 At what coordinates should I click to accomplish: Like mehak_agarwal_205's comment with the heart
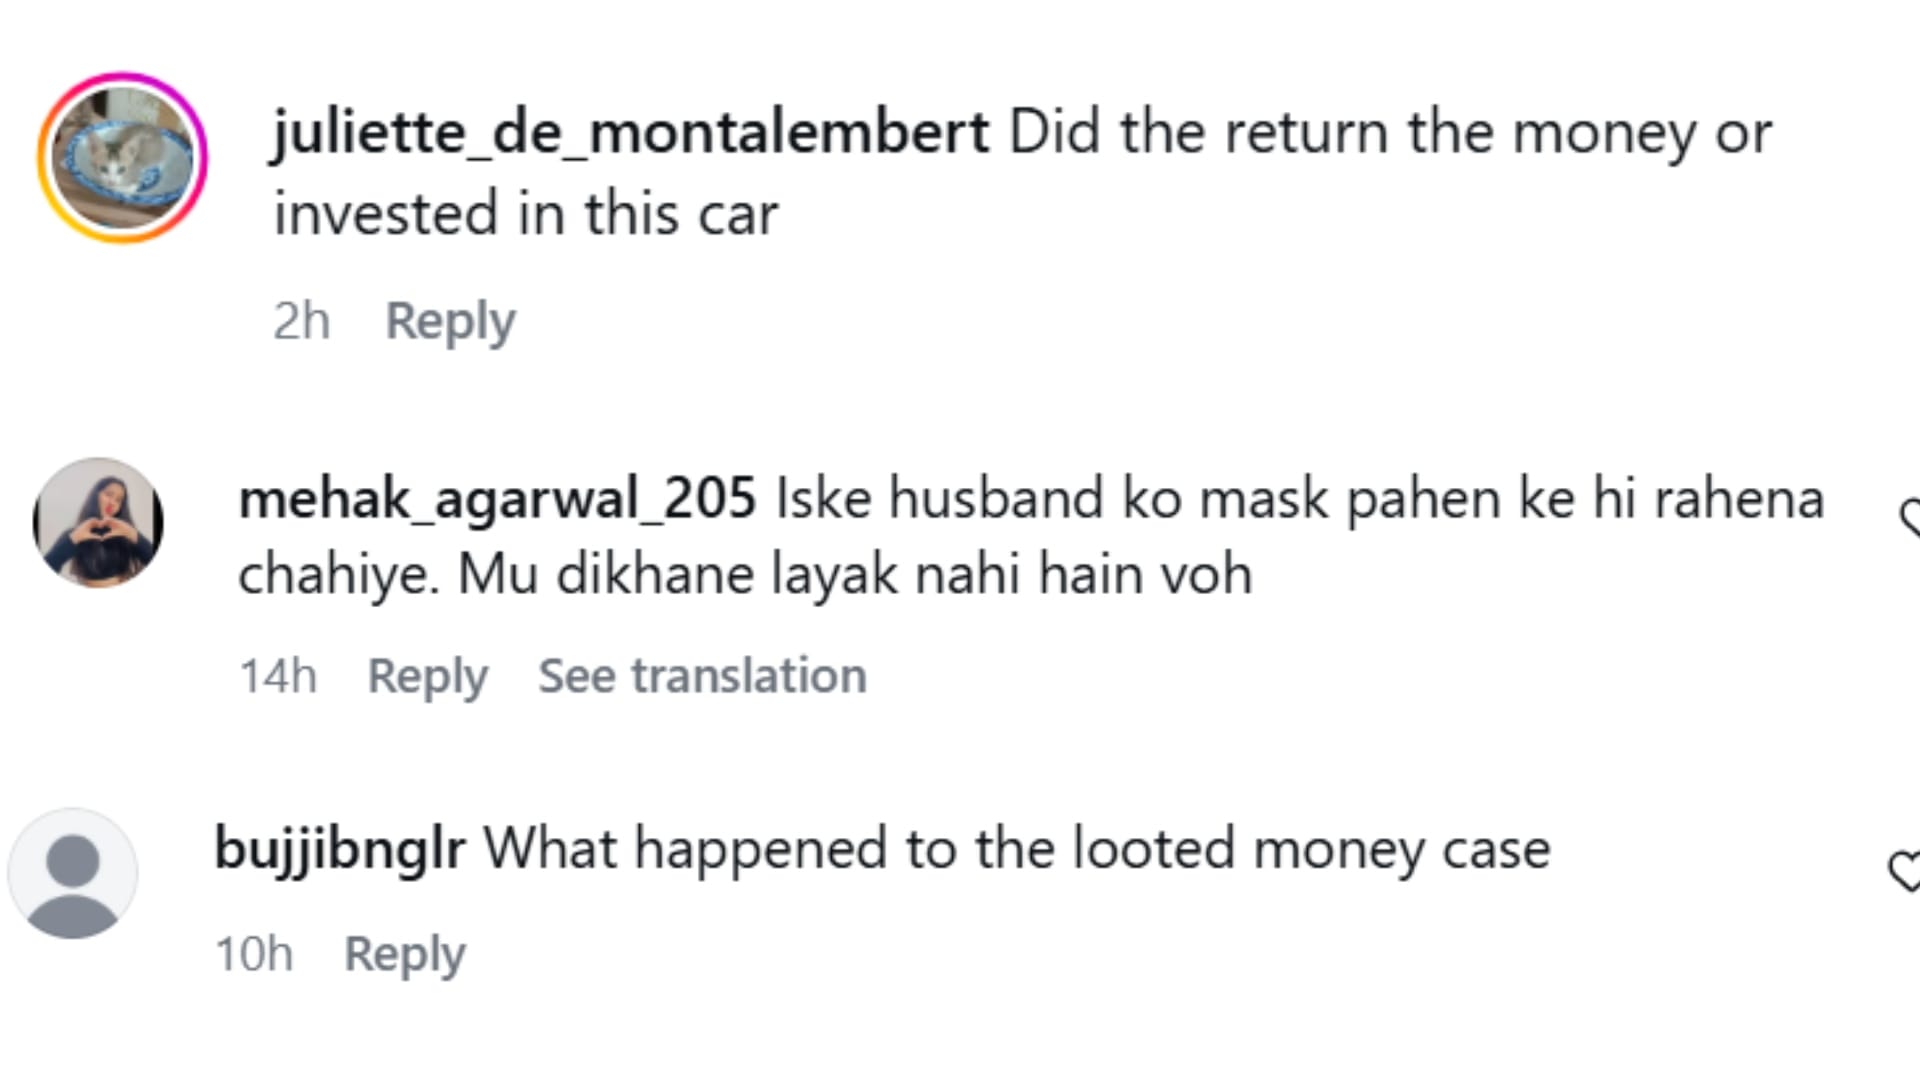(x=1908, y=518)
